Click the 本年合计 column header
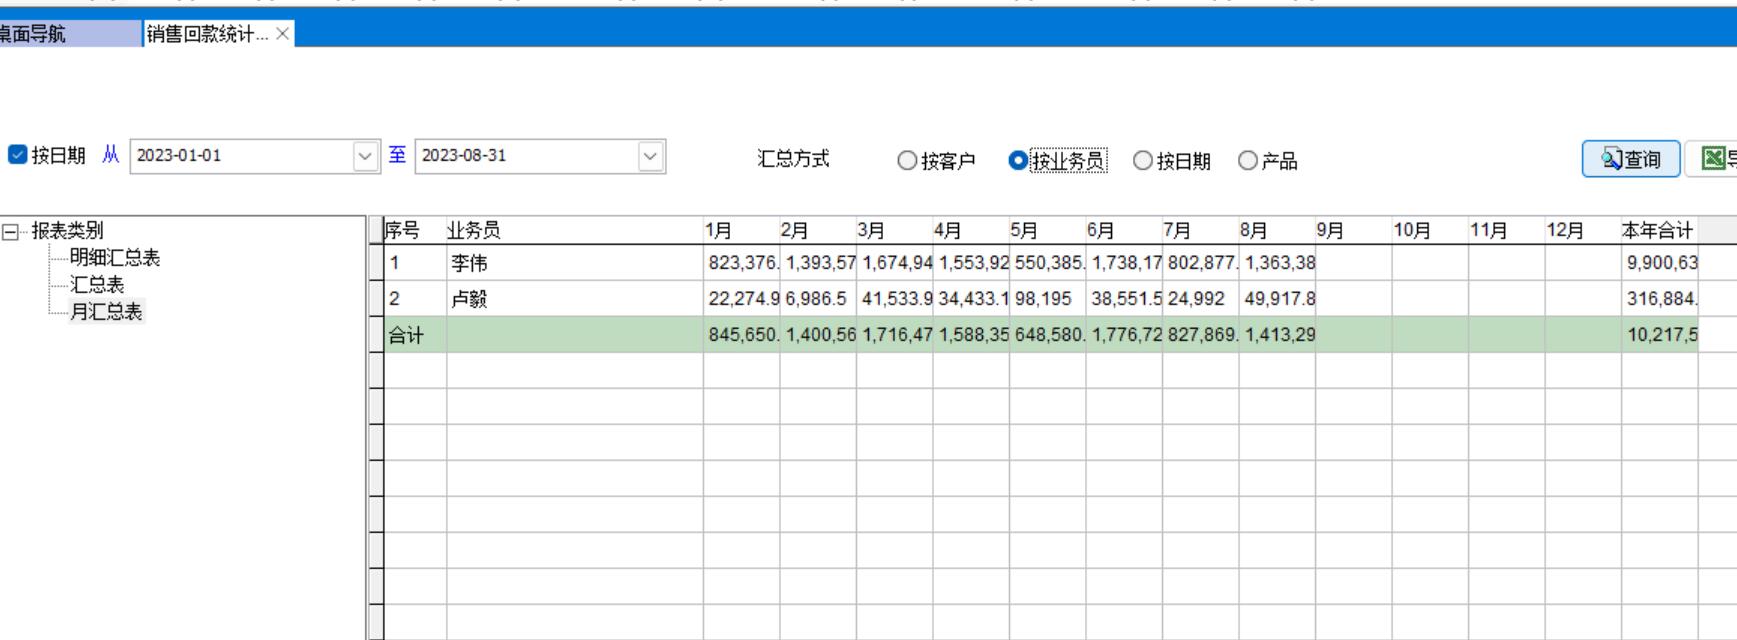Screen dimensions: 1737x640 1657,231
